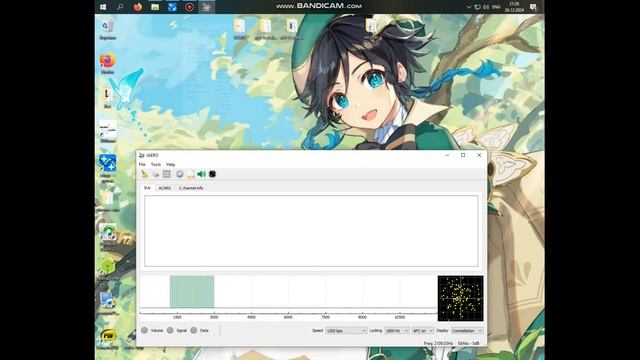Click the Signal LED indicator

[x=170, y=330]
